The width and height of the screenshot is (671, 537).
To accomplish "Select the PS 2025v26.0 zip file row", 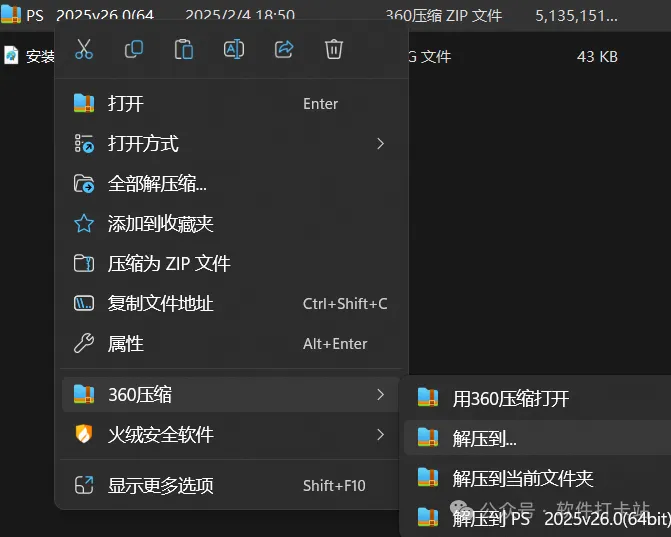I will pyautogui.click(x=336, y=15).
